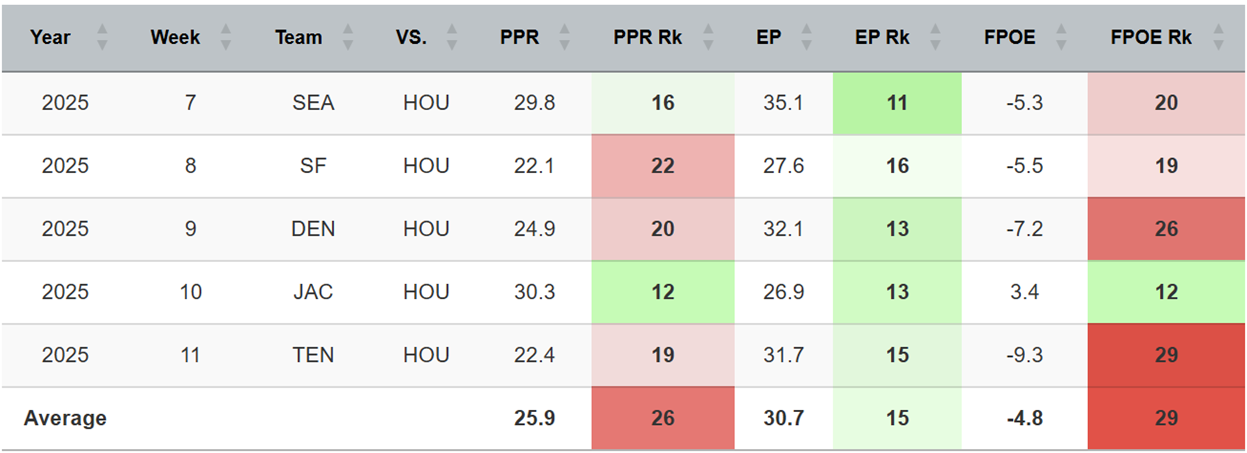This screenshot has width=1247, height=453.
Task: Click the sort arrows beside PPR Rk header
Action: coord(709,38)
